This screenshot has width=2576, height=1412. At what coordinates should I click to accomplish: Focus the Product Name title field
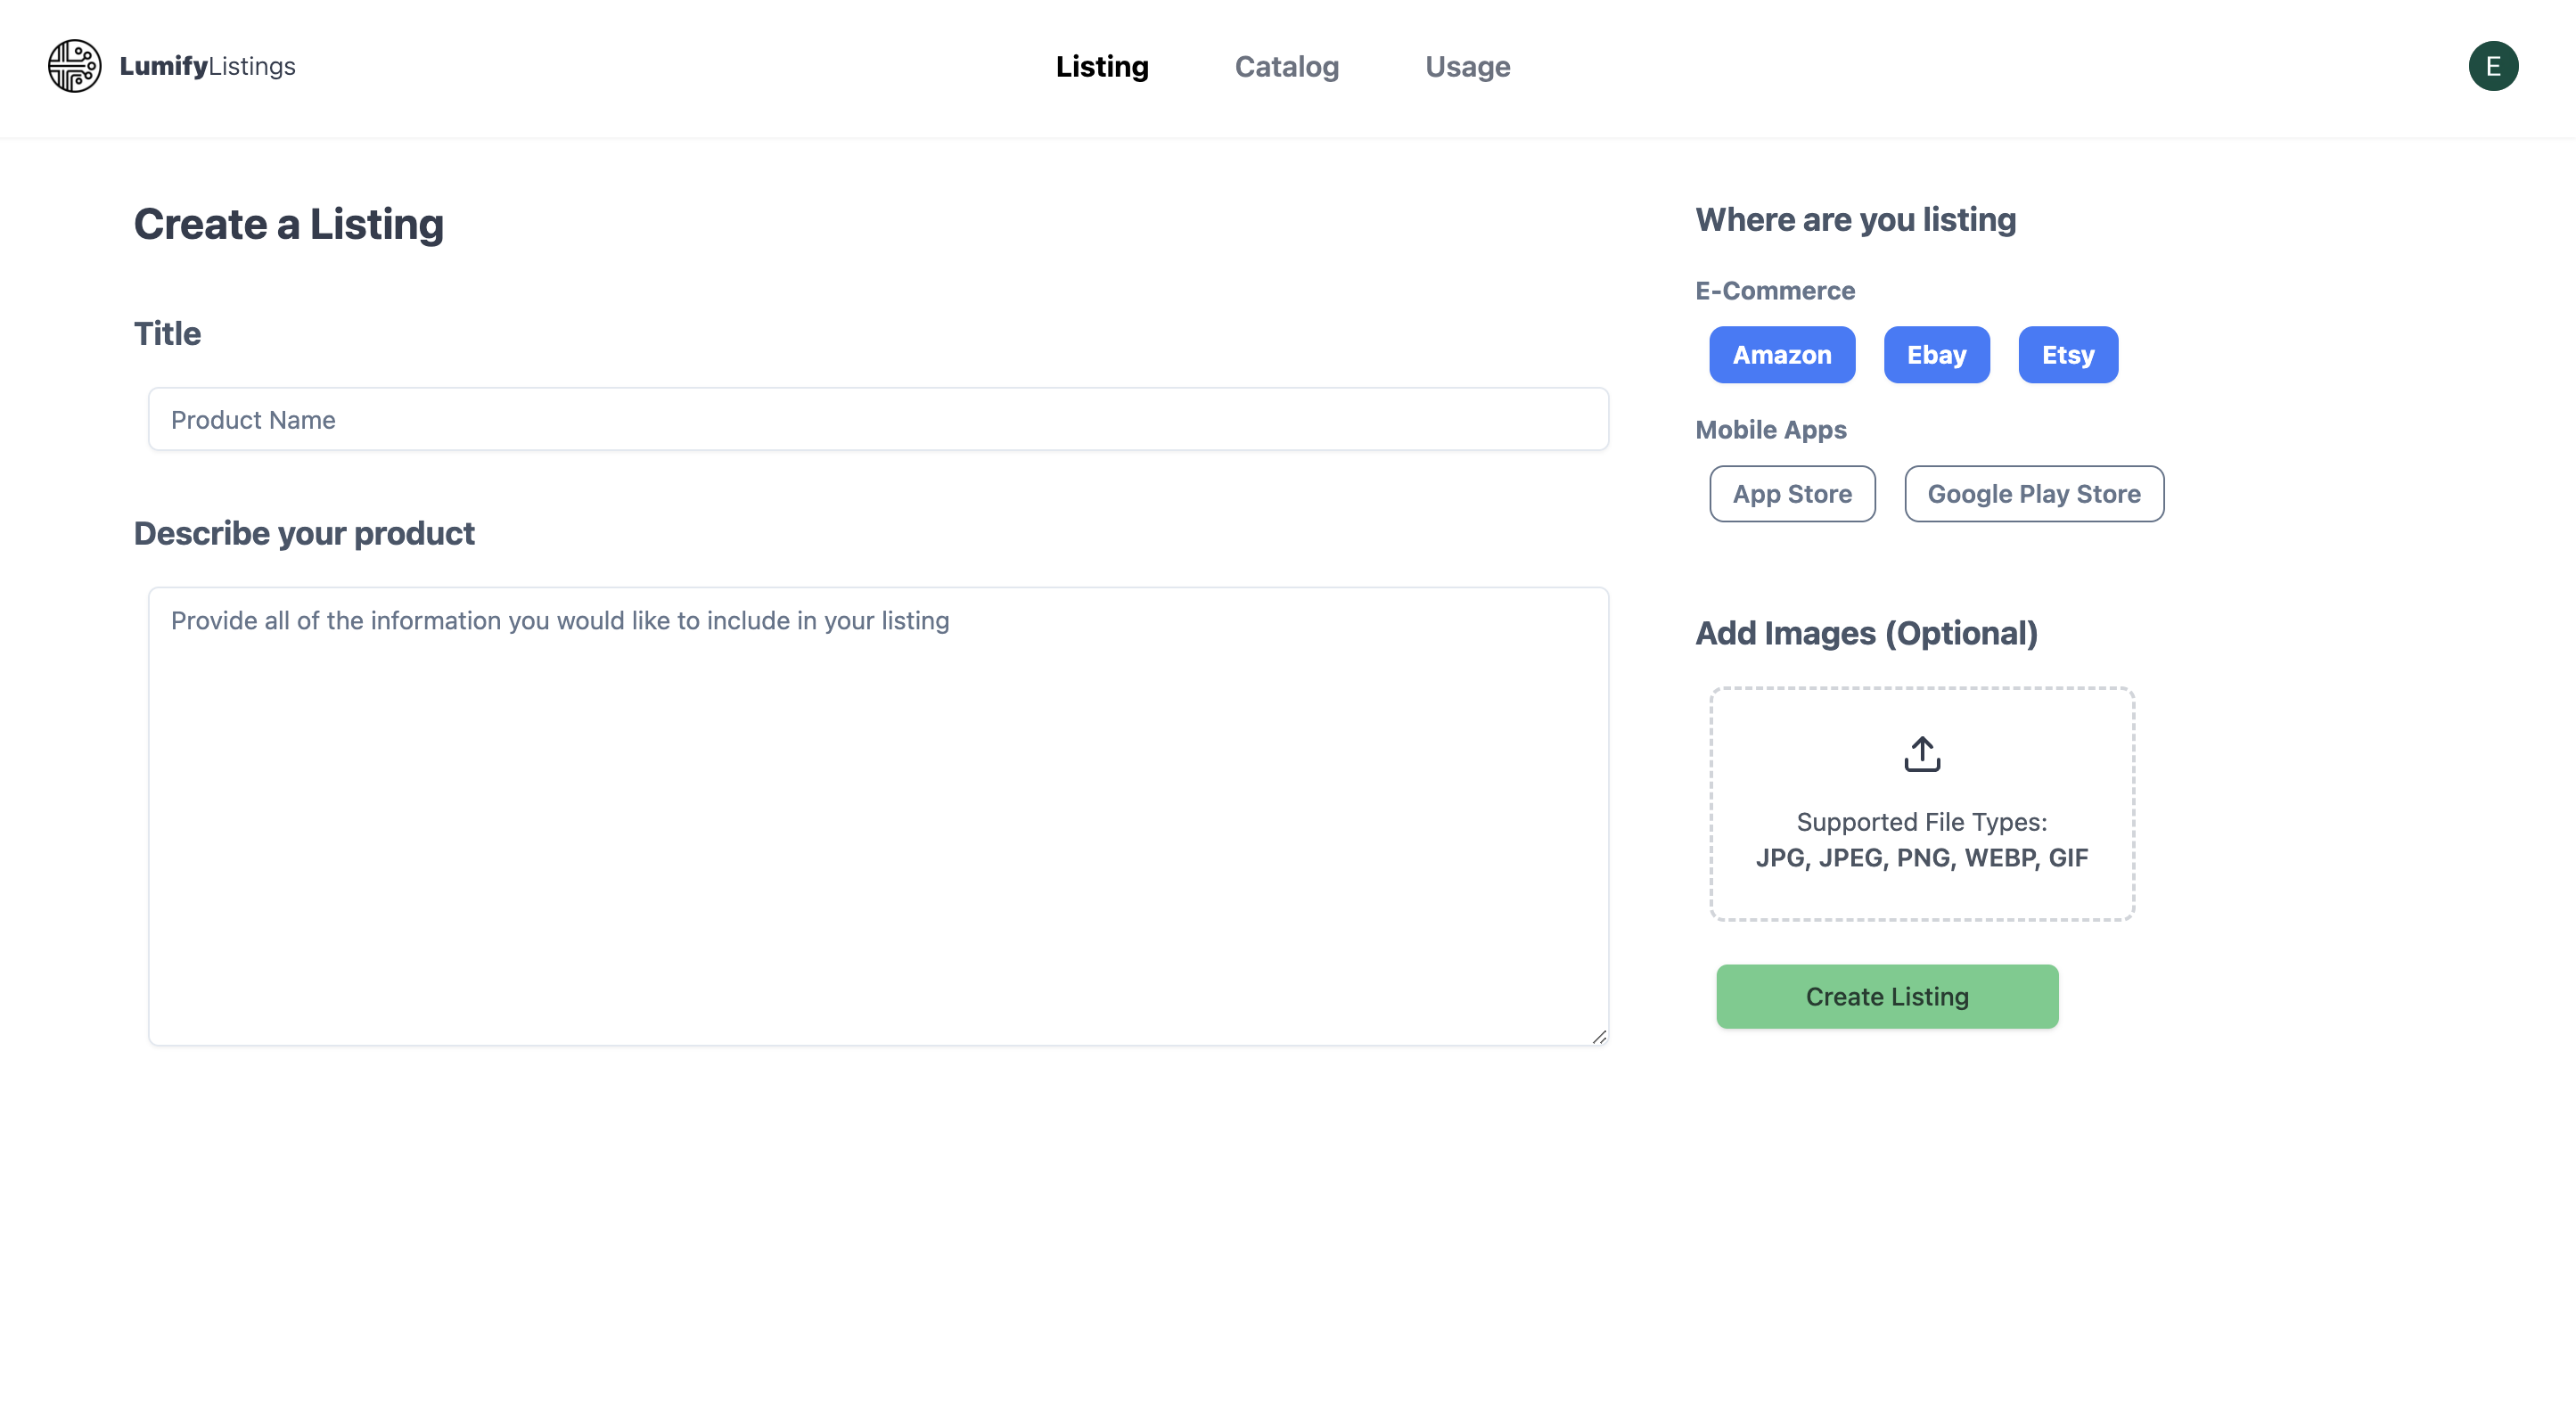pyautogui.click(x=878, y=420)
